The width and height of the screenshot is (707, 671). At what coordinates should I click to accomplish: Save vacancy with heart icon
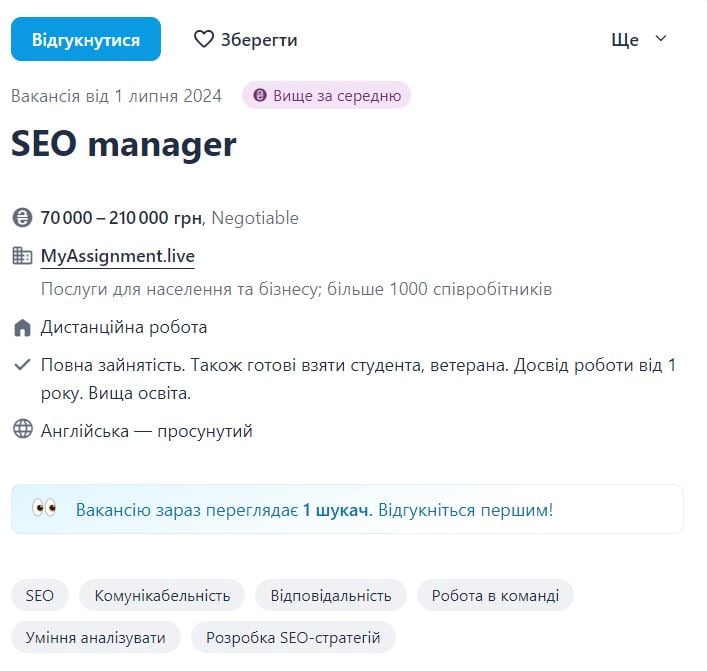click(203, 39)
